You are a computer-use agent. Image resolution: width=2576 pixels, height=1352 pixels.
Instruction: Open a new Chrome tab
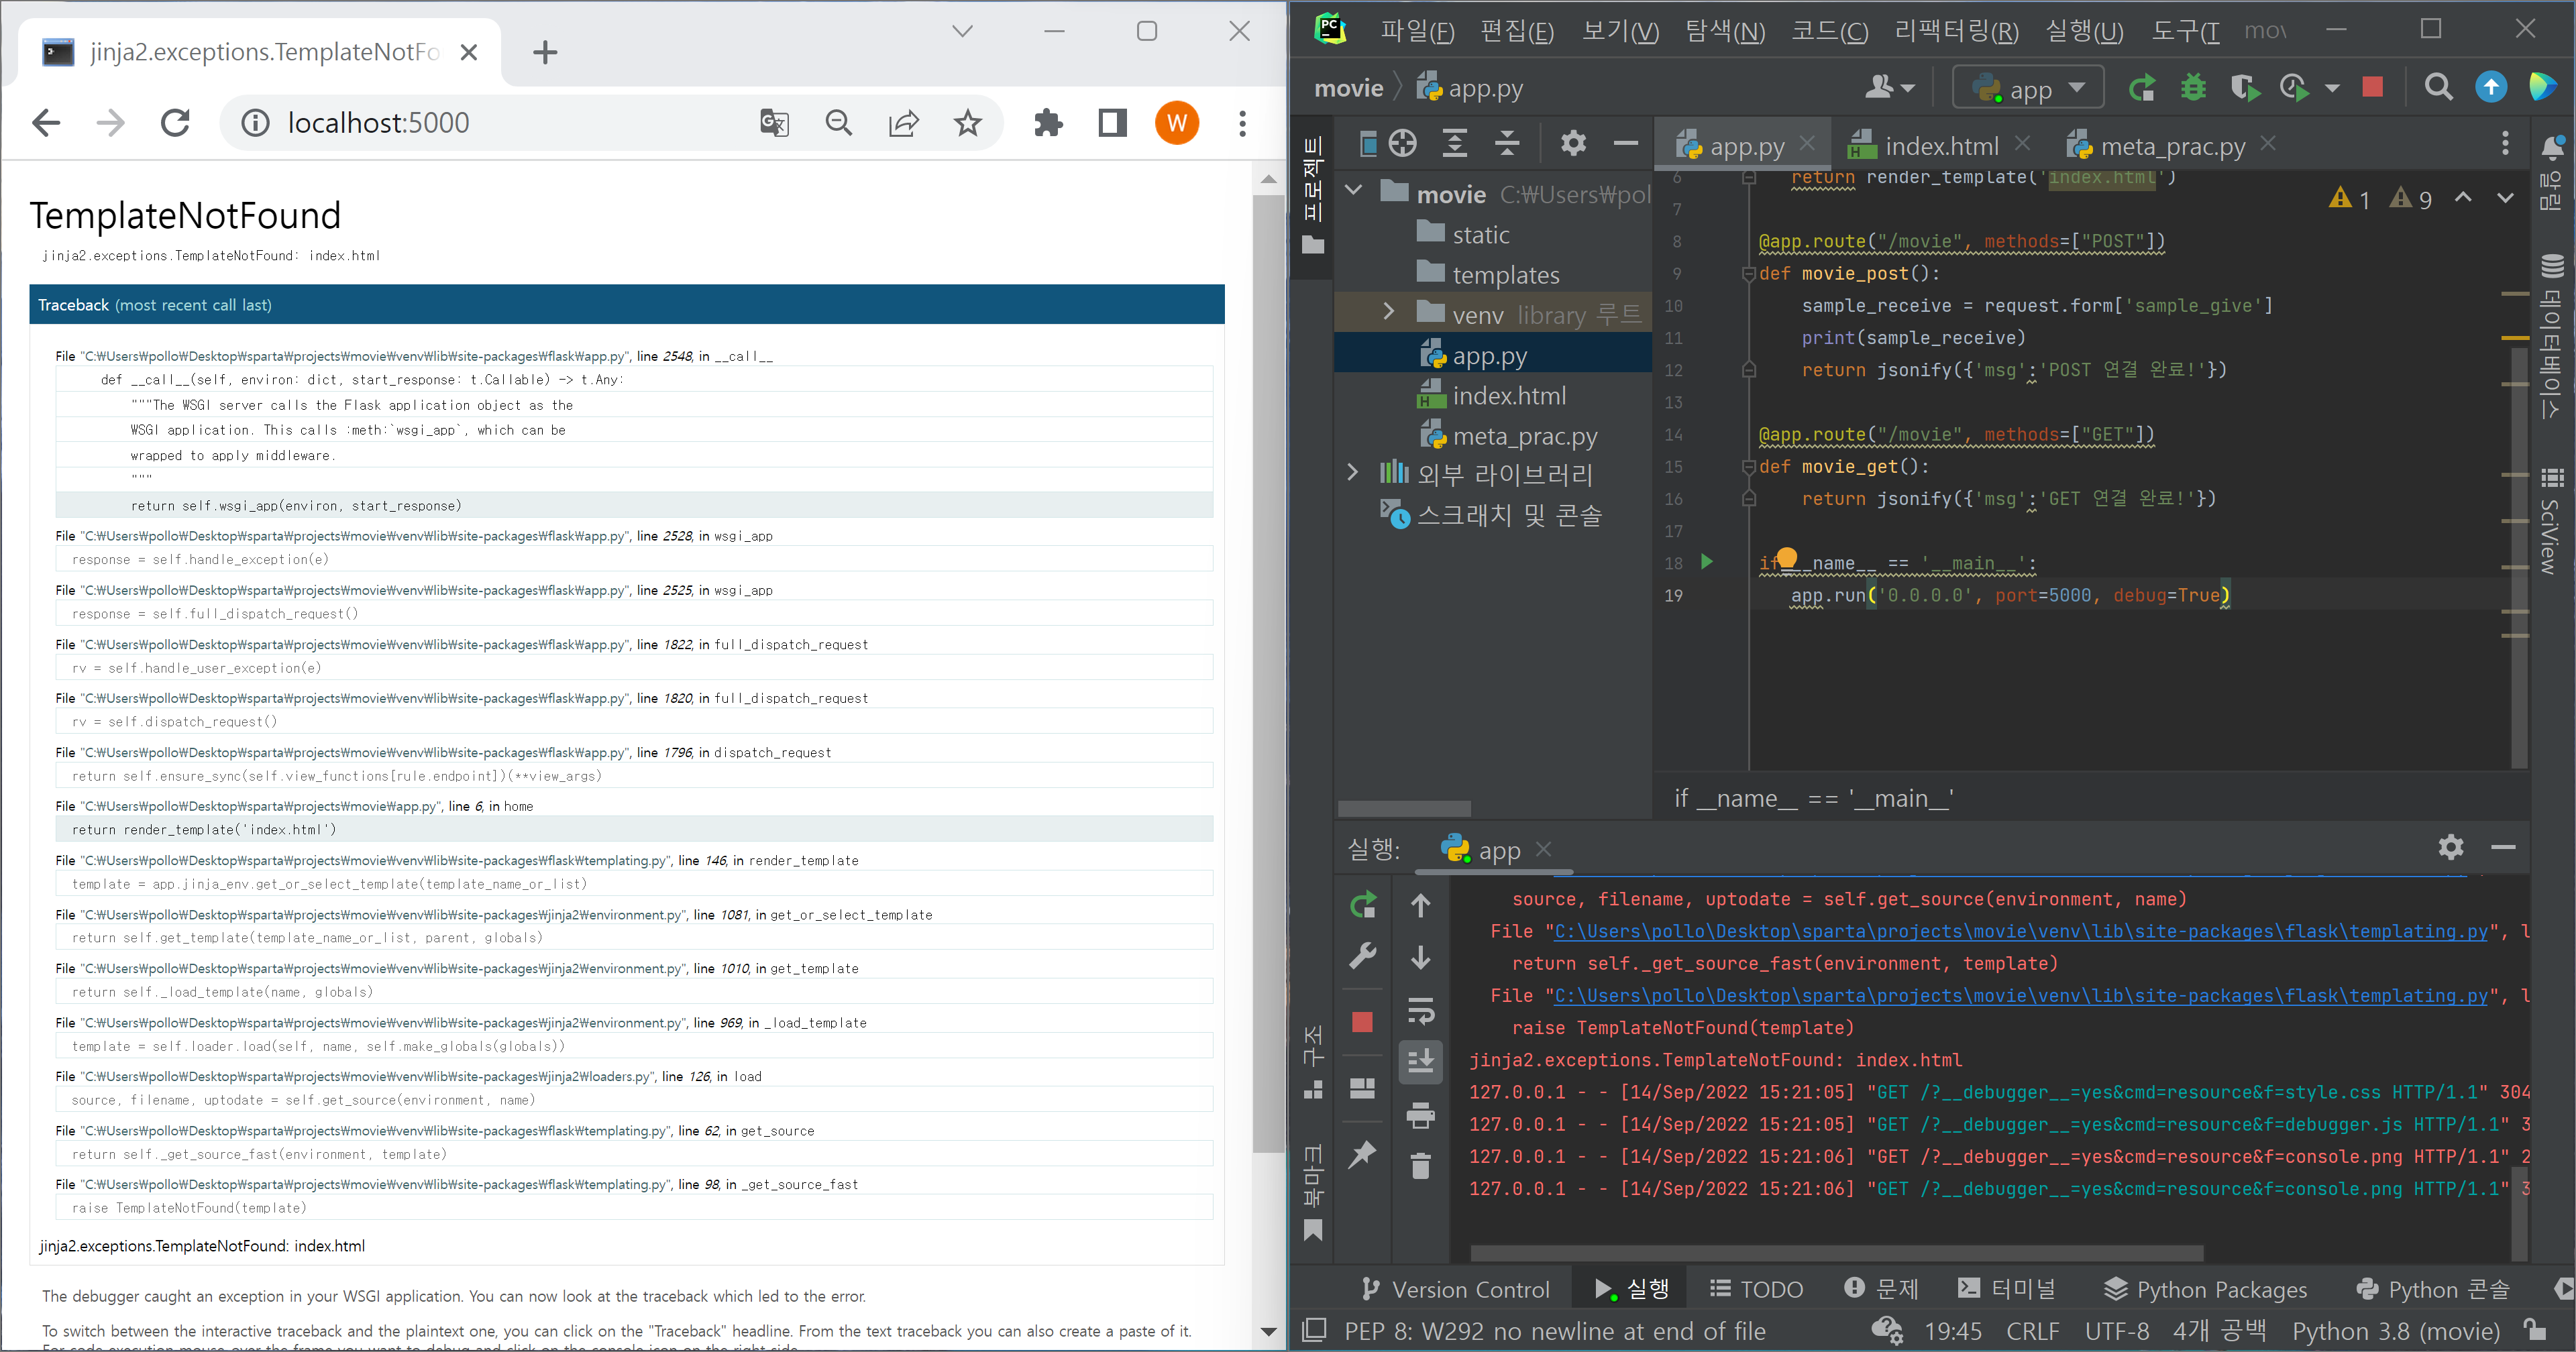point(545,52)
